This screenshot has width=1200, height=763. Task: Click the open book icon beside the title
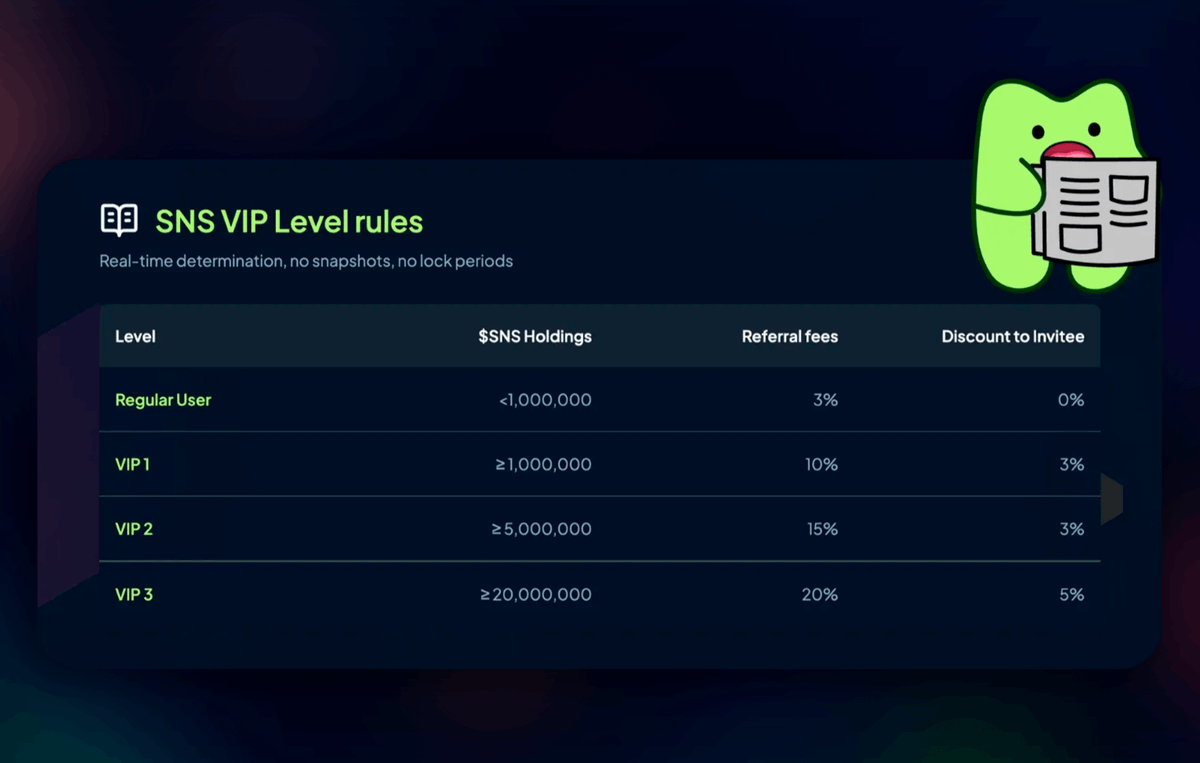click(x=119, y=220)
